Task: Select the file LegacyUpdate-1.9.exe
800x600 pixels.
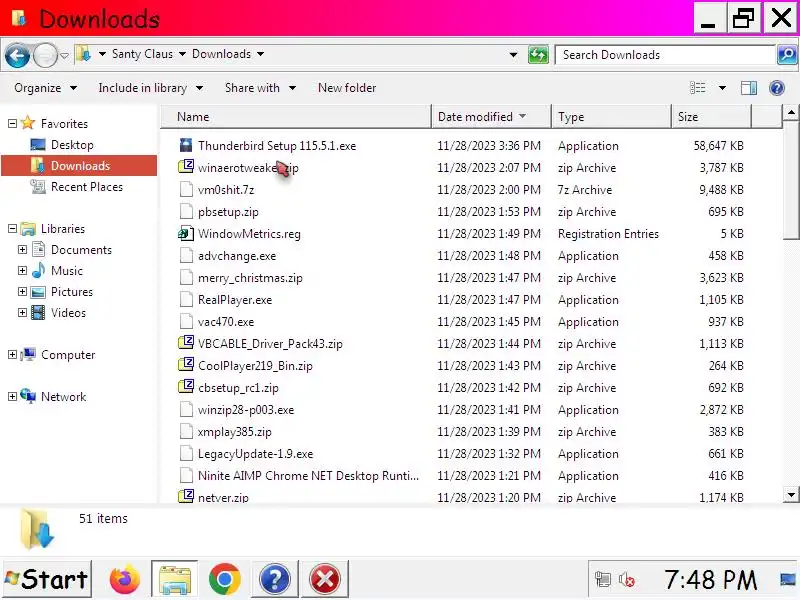Action: 255,454
